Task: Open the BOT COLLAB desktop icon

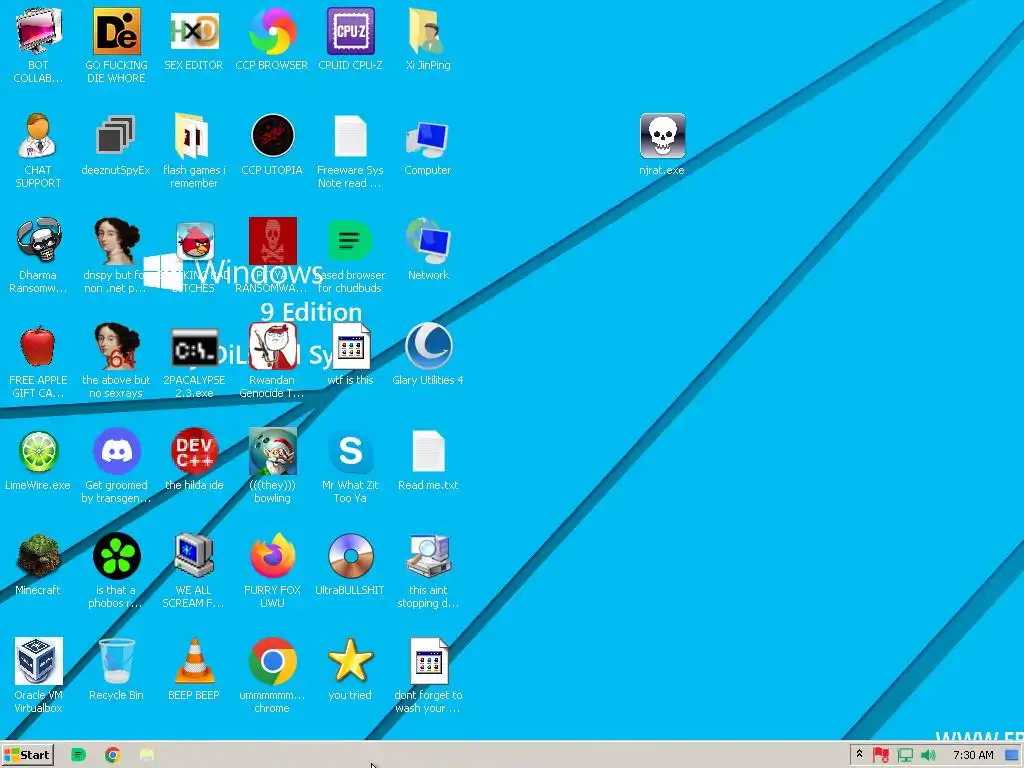Action: pos(38,44)
